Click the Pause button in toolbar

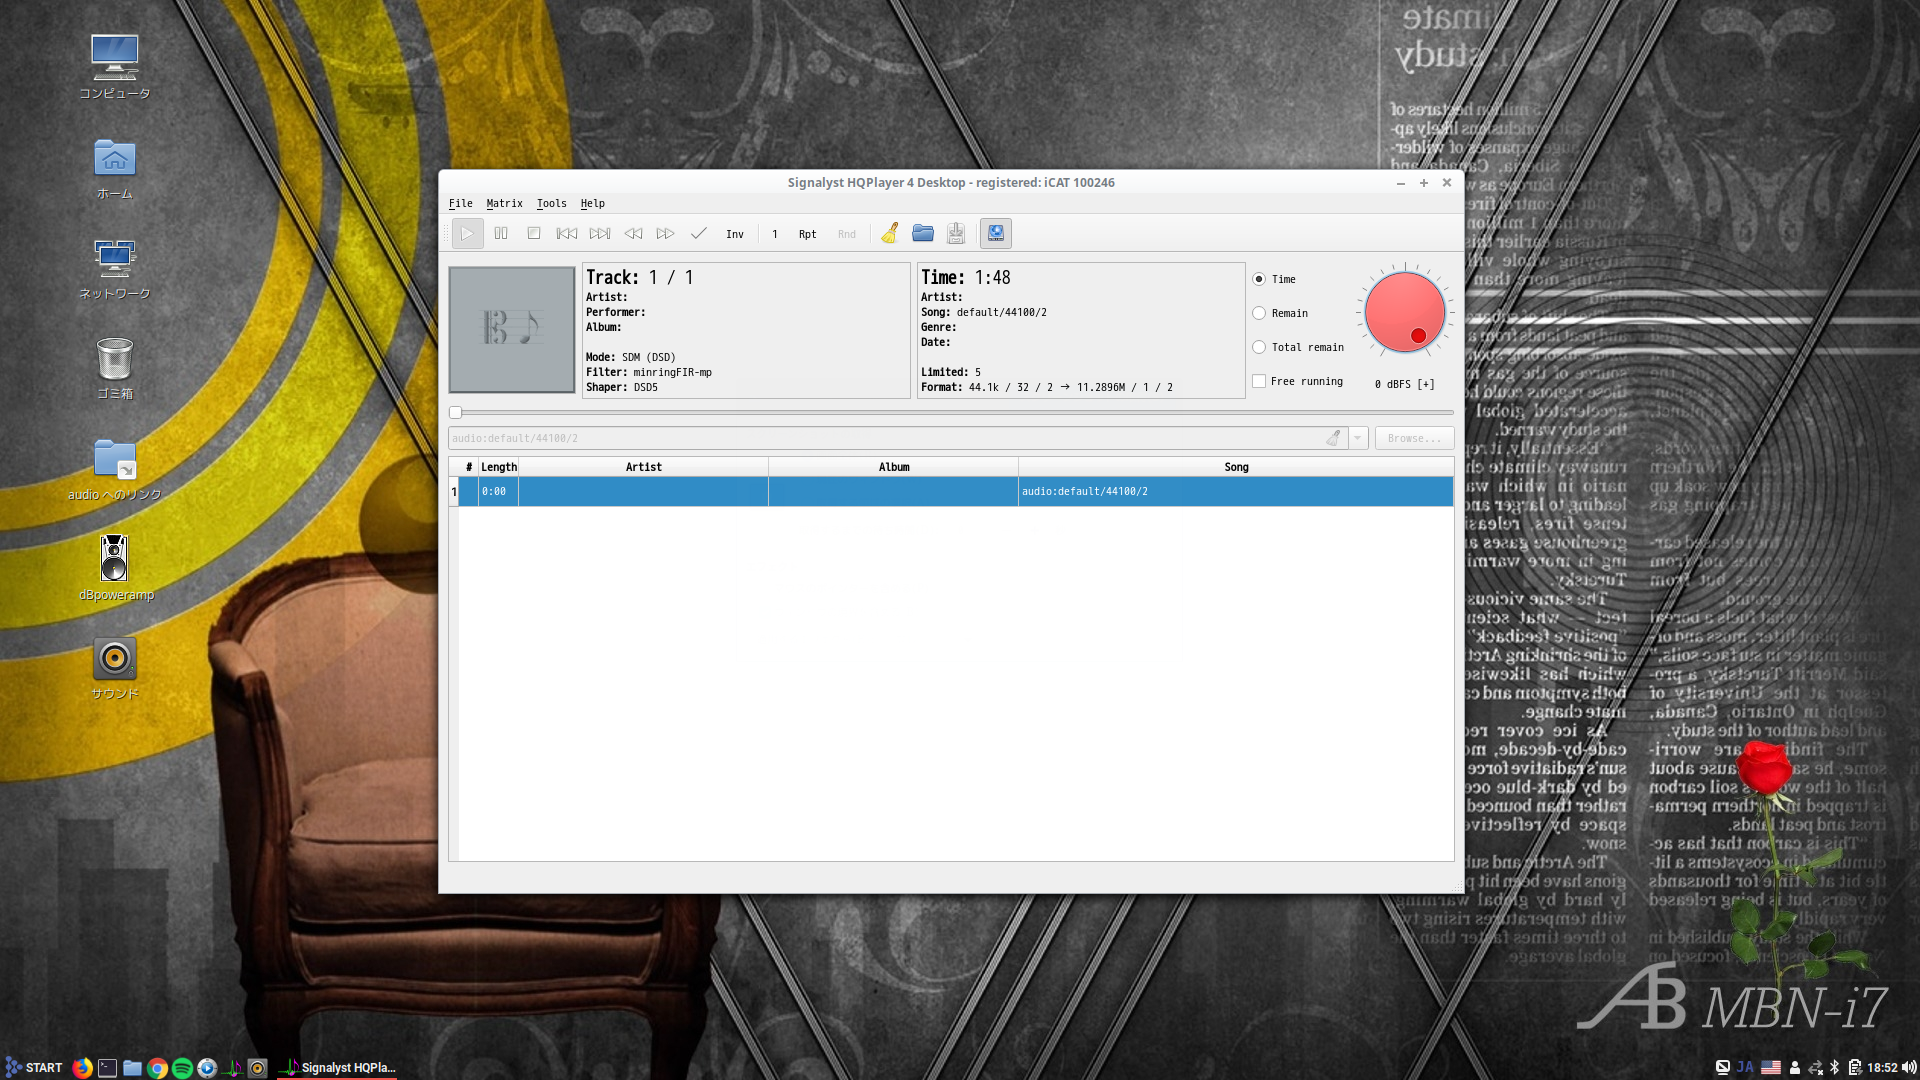[x=501, y=234]
